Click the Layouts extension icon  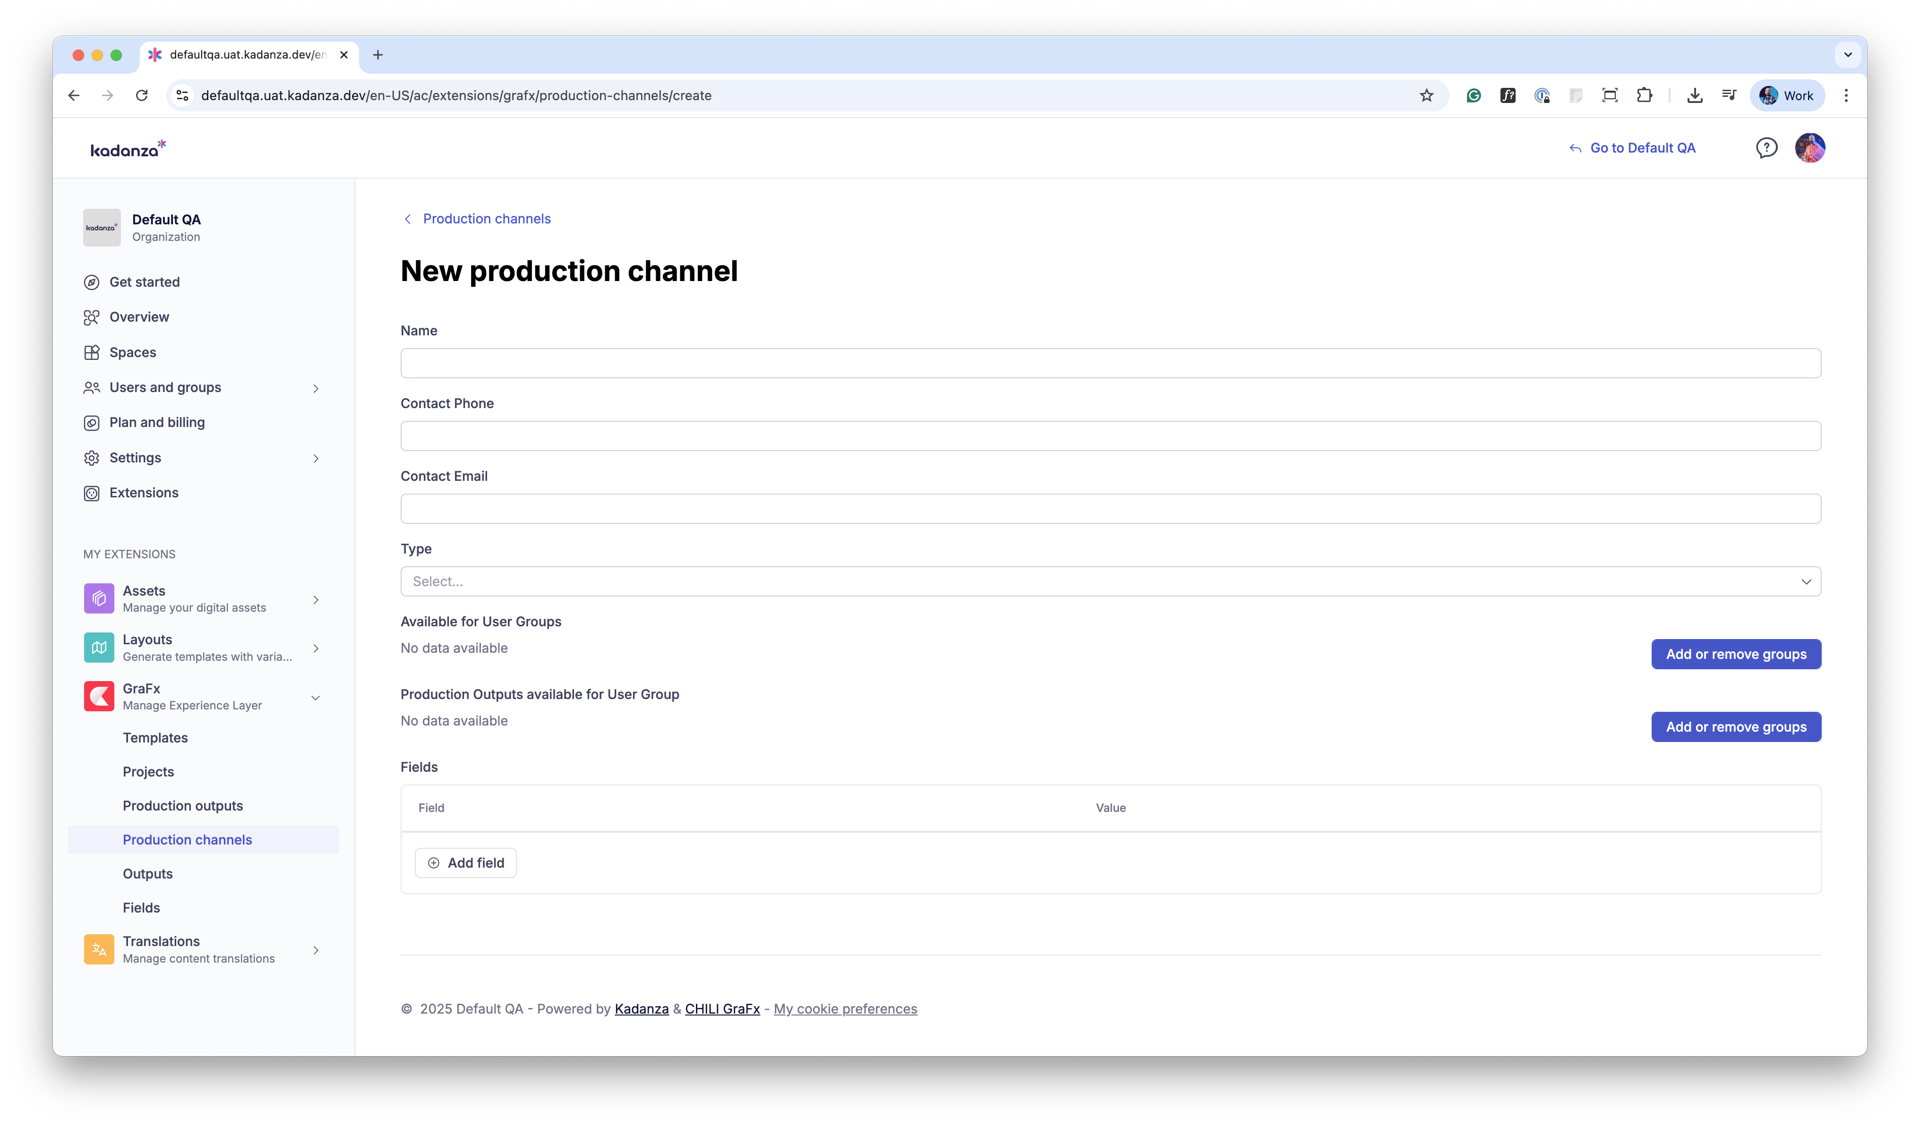[x=98, y=647]
